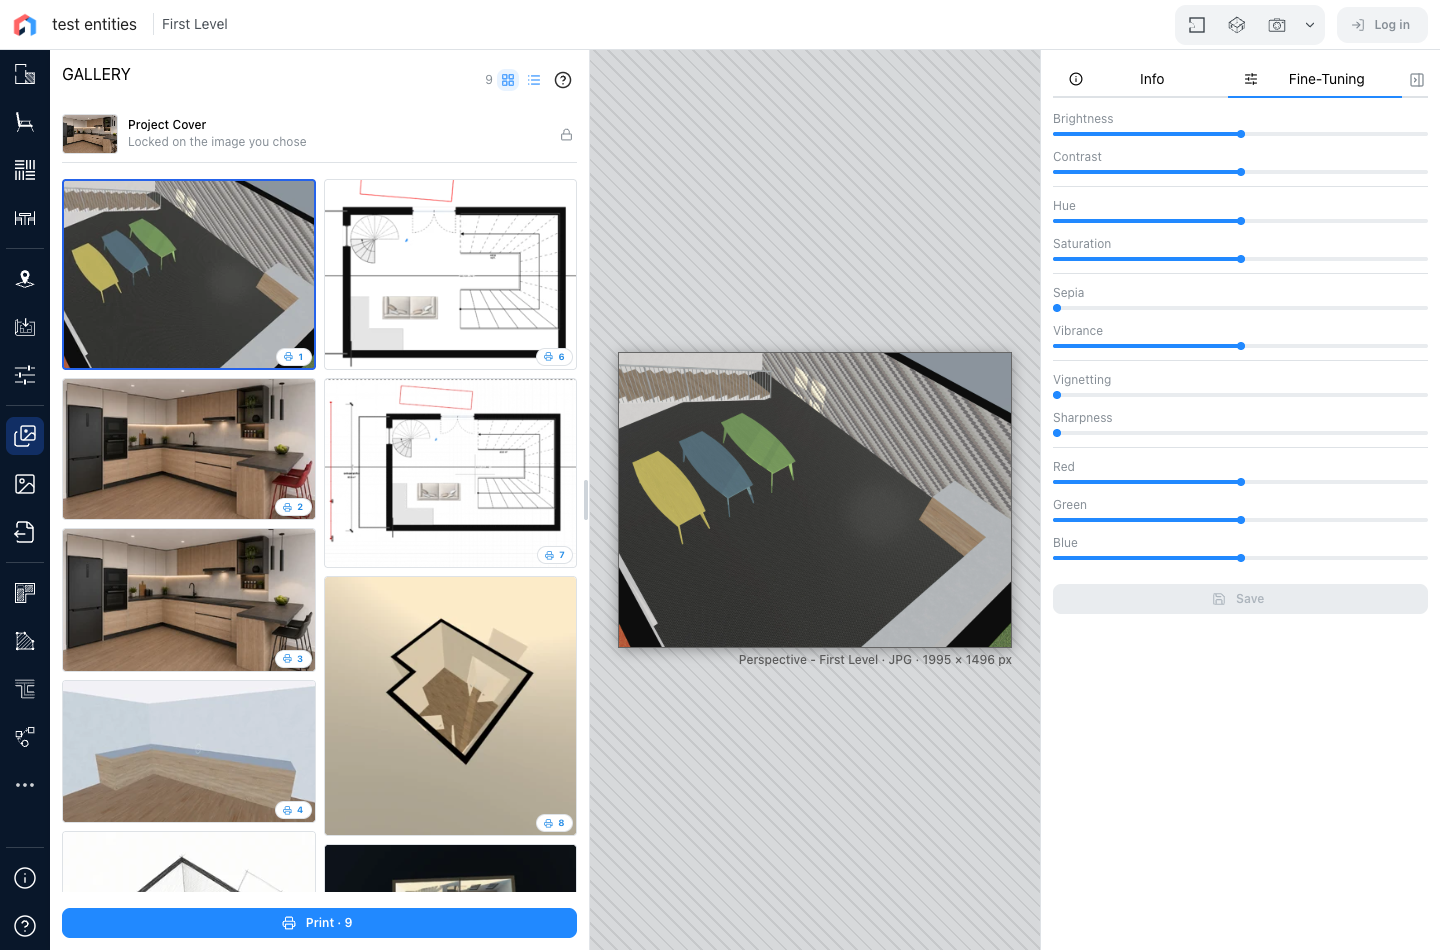
Task: Toggle print badge 8 on top-down render thumbnail
Action: [555, 823]
